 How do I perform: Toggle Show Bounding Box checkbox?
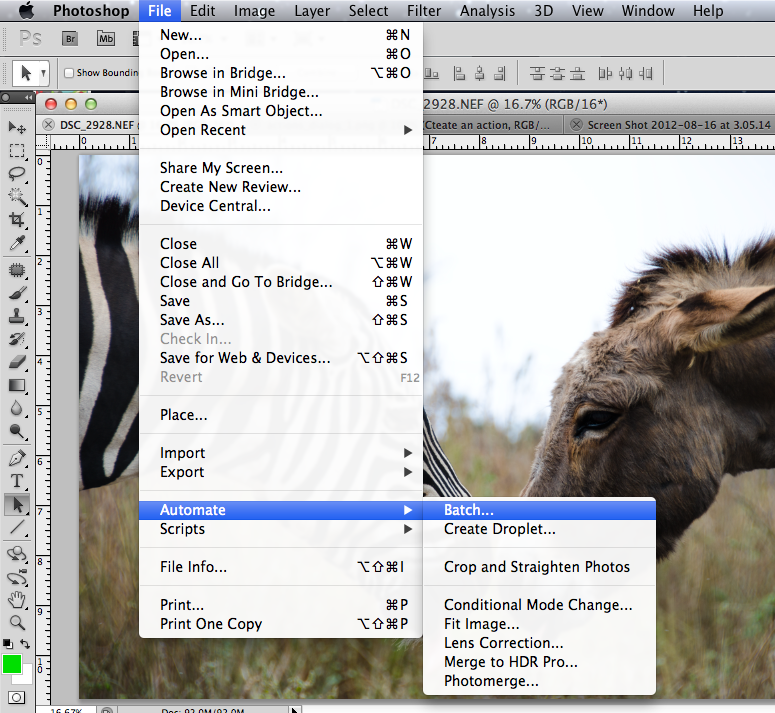click(69, 73)
